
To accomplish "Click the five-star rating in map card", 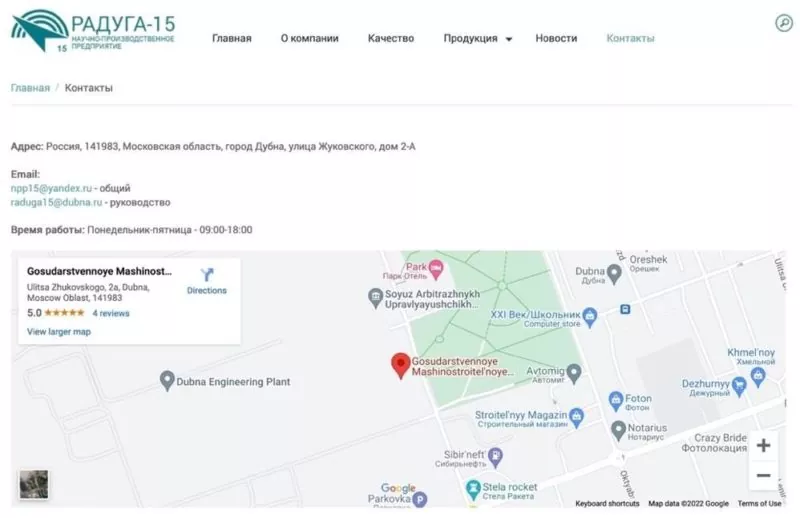I will (64, 313).
